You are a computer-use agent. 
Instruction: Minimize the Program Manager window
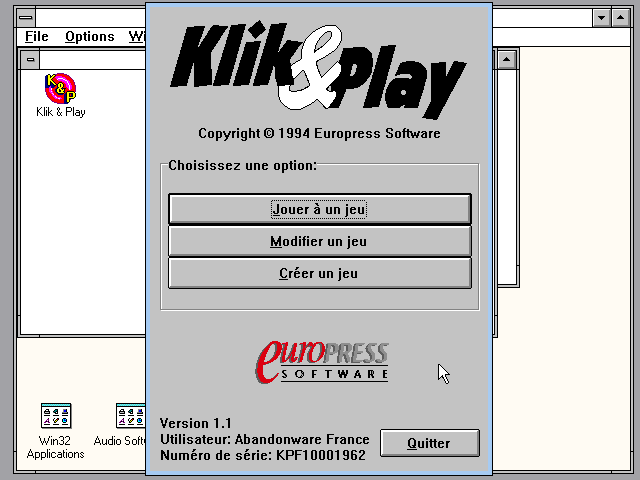601,17
